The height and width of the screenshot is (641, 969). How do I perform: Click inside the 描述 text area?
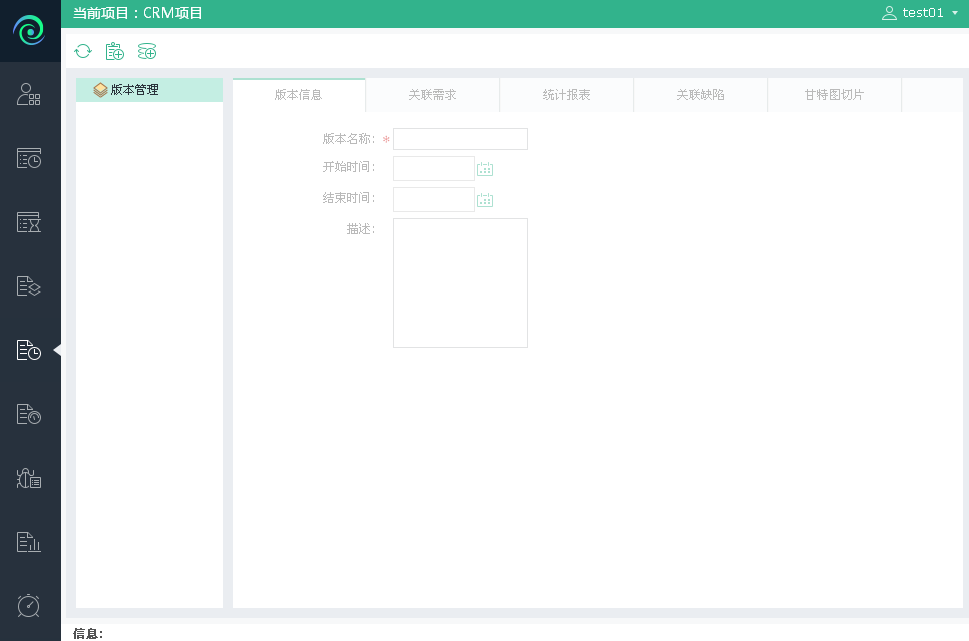460,282
